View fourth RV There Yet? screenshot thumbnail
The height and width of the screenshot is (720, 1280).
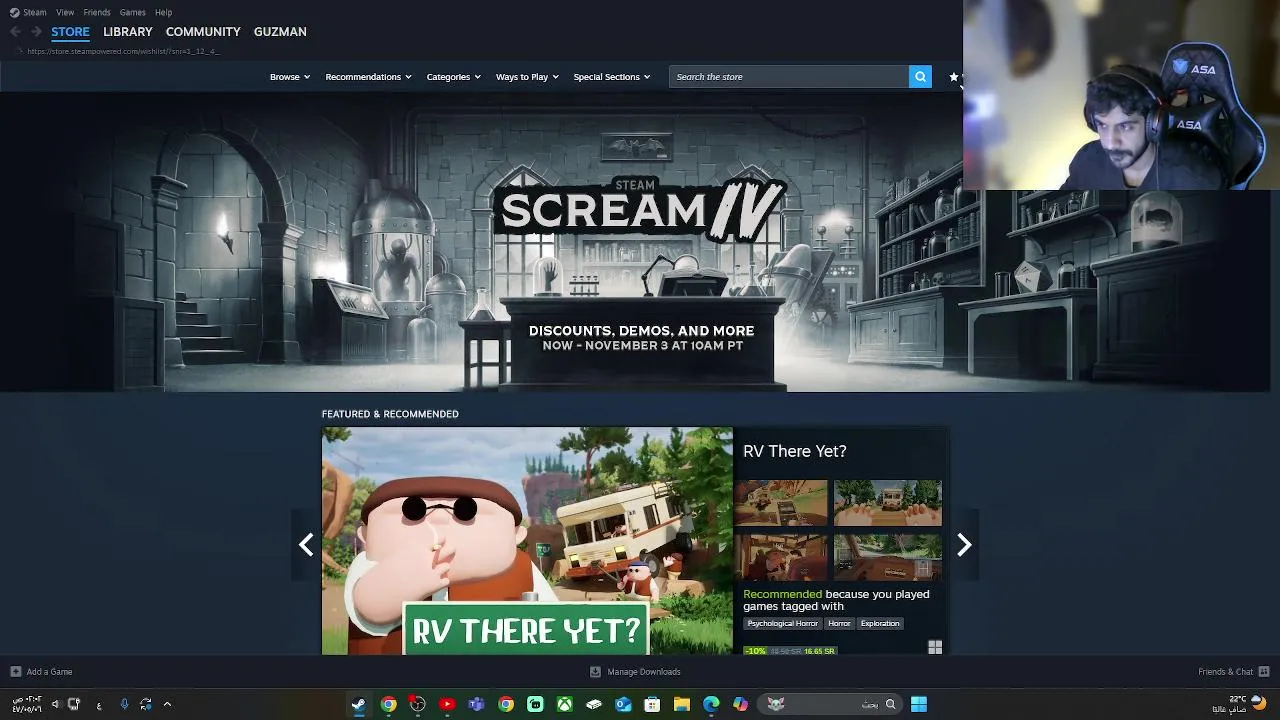(888, 557)
